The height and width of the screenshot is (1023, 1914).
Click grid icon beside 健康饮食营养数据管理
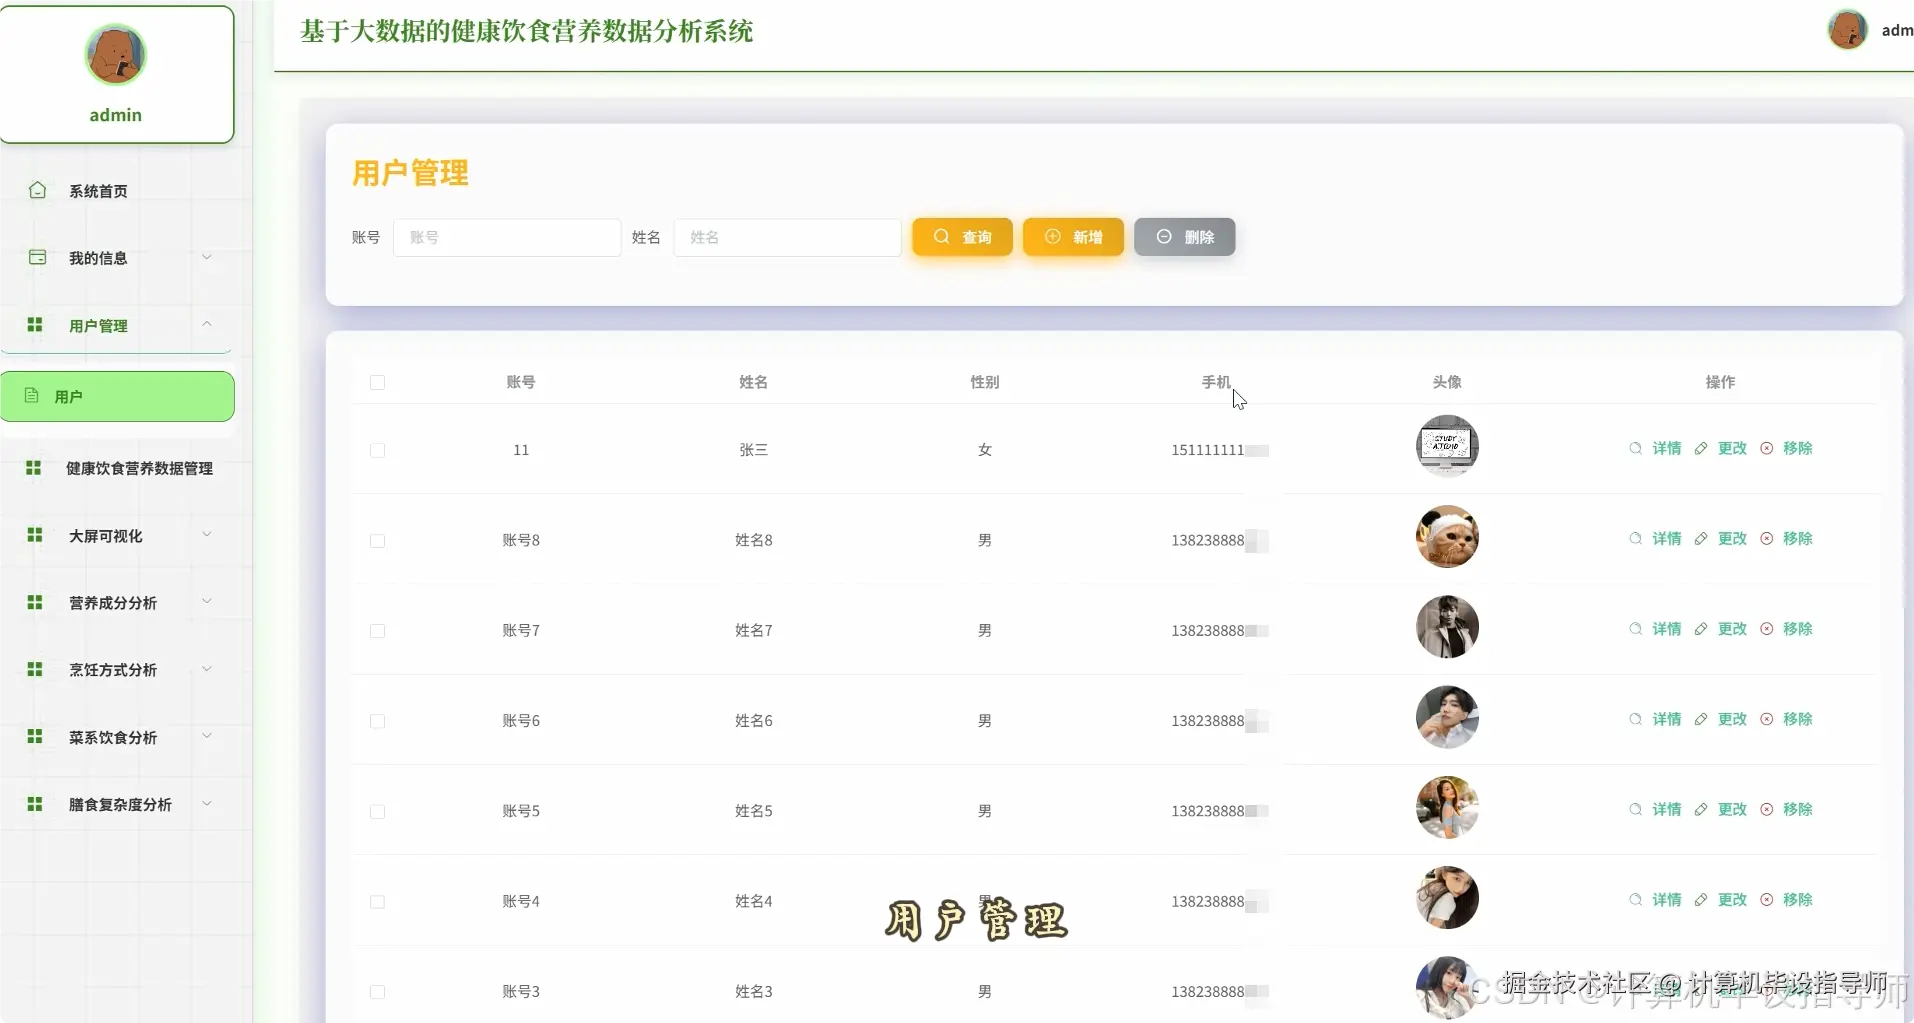point(34,467)
